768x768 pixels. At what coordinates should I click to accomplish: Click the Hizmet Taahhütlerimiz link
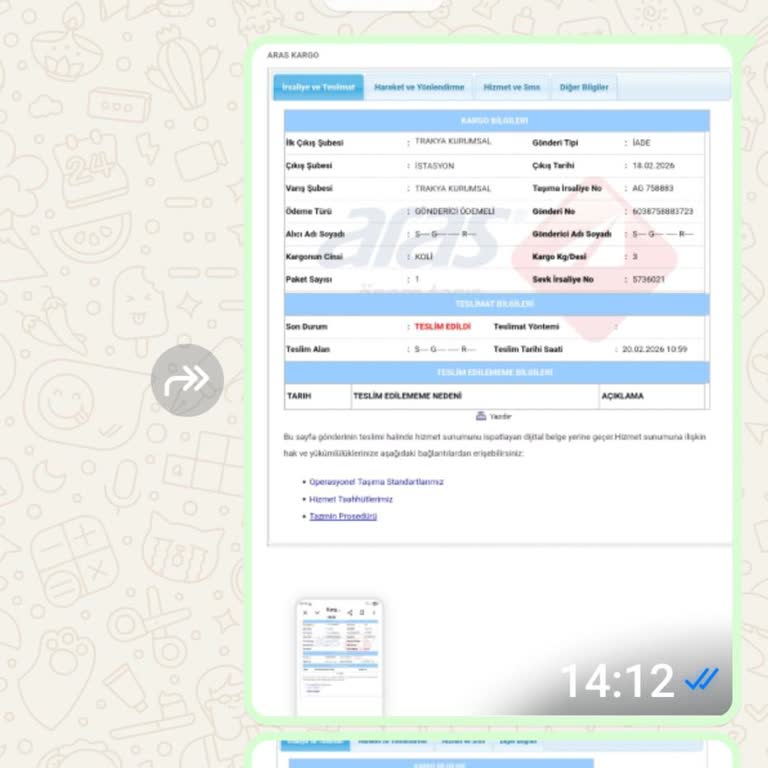(351, 499)
